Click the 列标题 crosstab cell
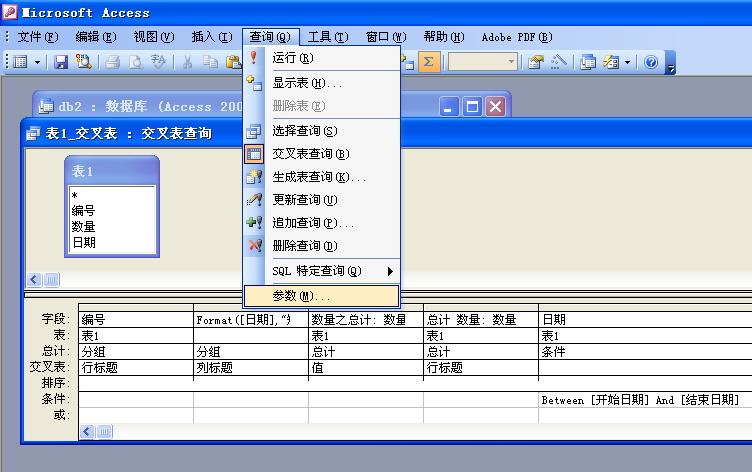The width and height of the screenshot is (752, 472). pos(251,367)
